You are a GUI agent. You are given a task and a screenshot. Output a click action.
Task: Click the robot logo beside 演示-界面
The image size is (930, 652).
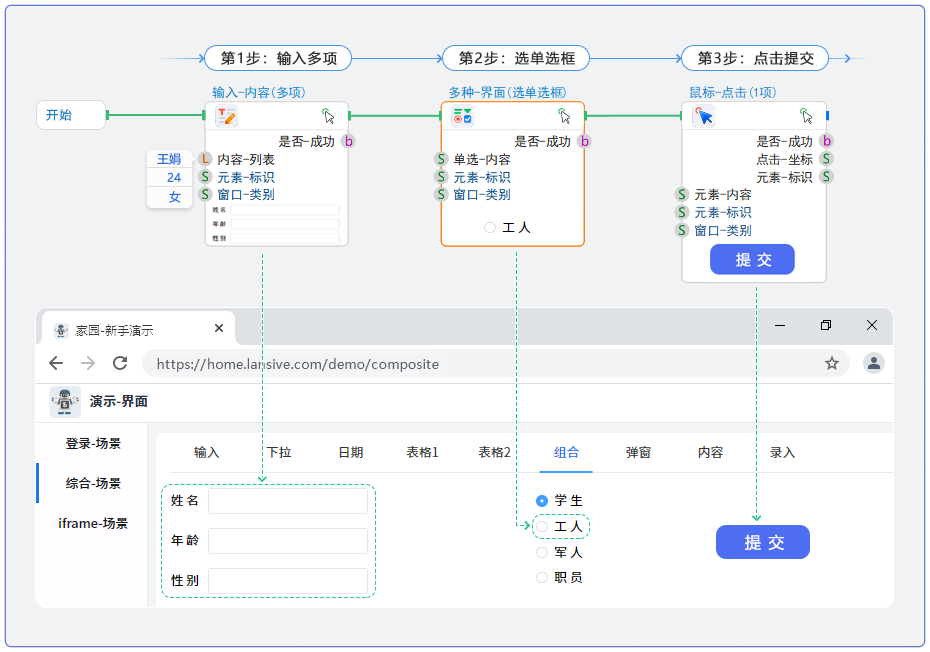pyautogui.click(x=65, y=401)
